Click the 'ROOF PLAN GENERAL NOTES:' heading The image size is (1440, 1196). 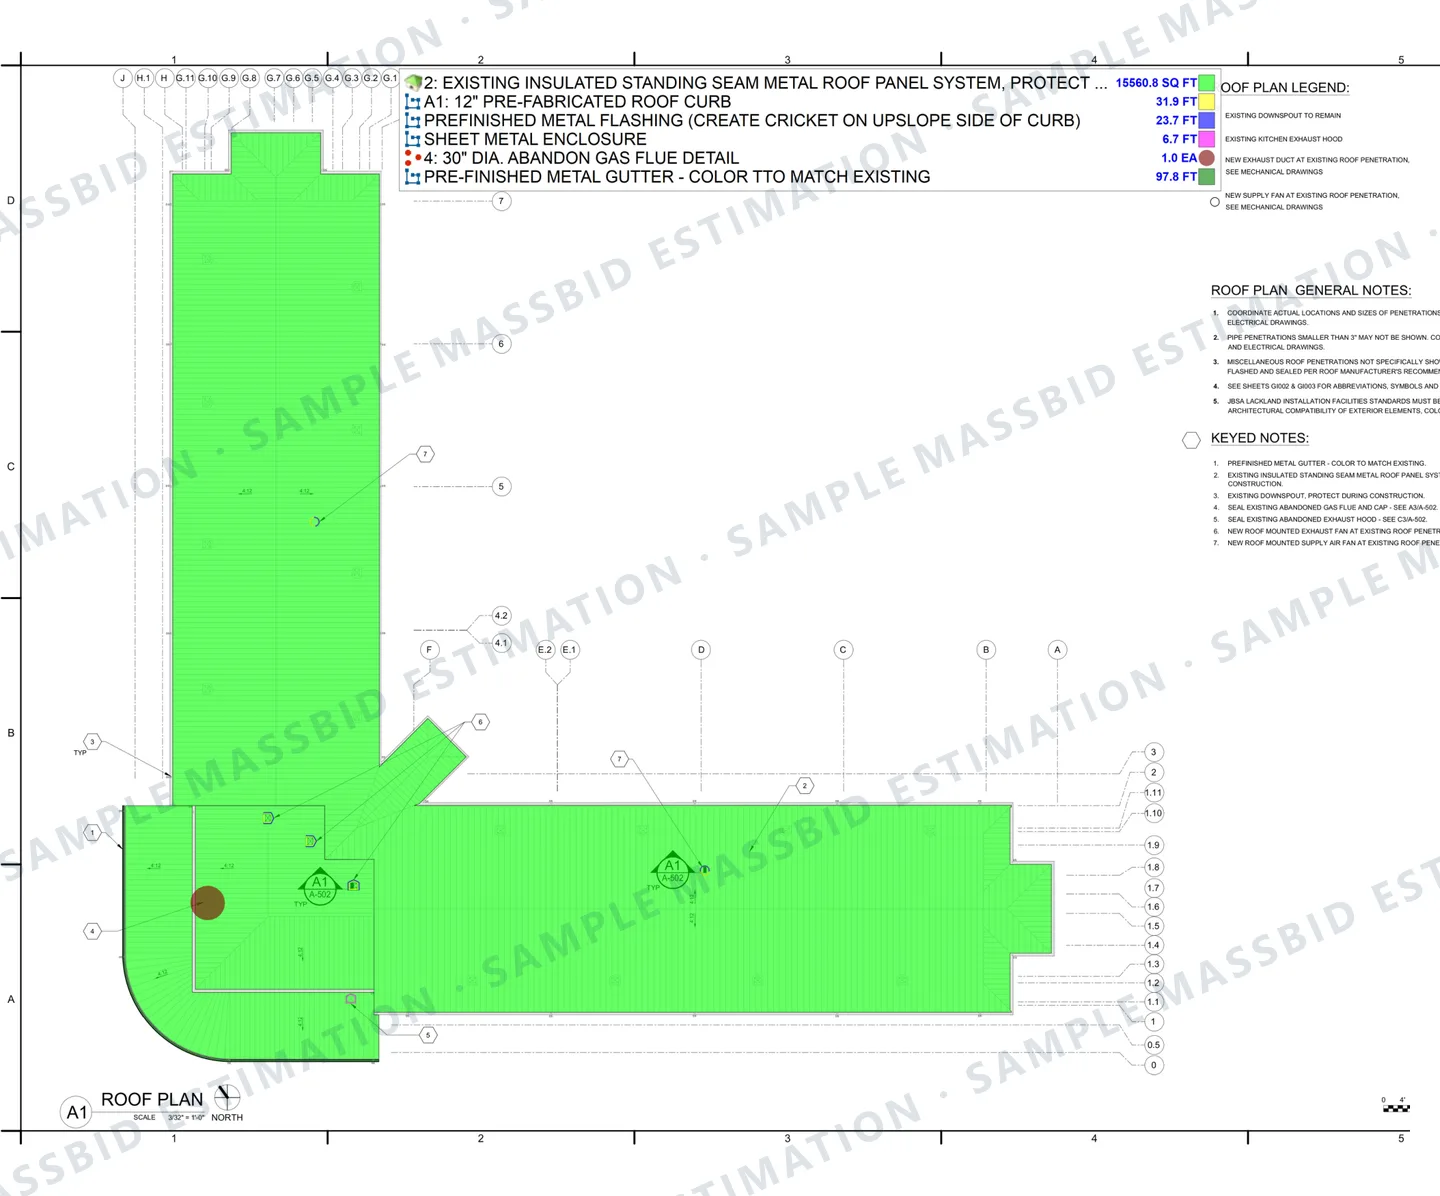tap(1311, 290)
